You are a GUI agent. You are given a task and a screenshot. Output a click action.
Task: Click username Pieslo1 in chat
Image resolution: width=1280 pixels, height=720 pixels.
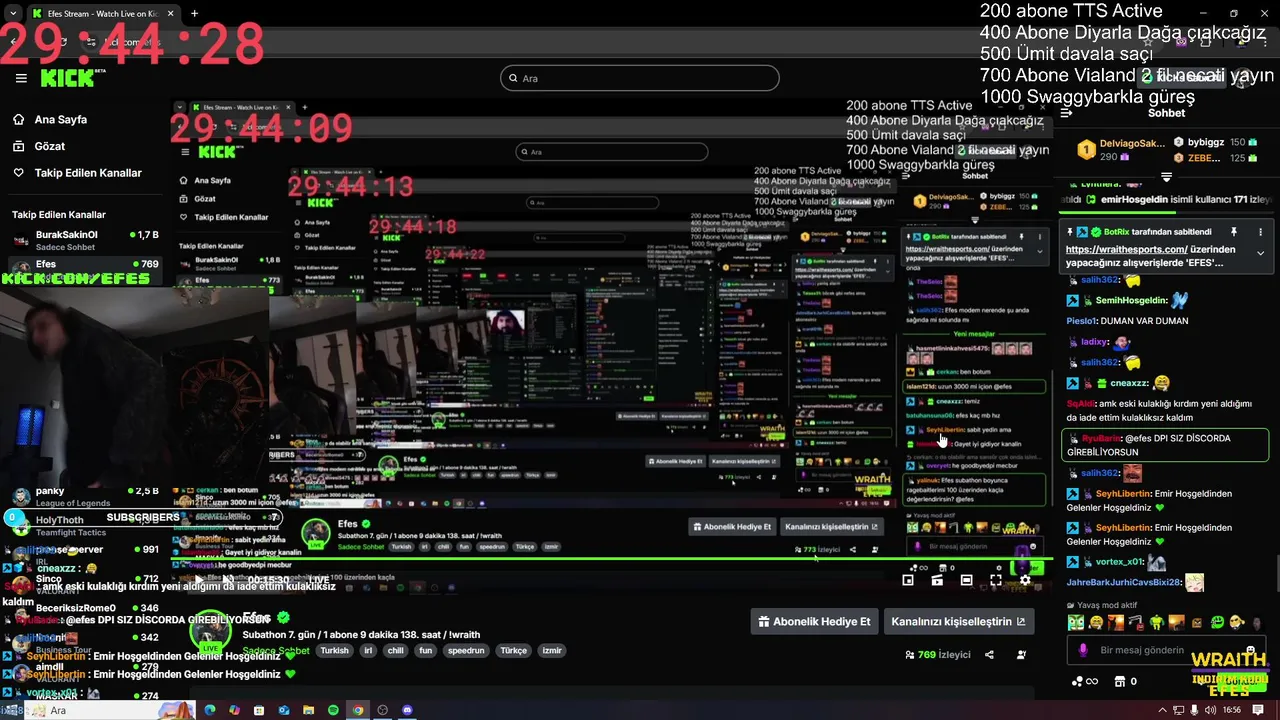[1082, 321]
